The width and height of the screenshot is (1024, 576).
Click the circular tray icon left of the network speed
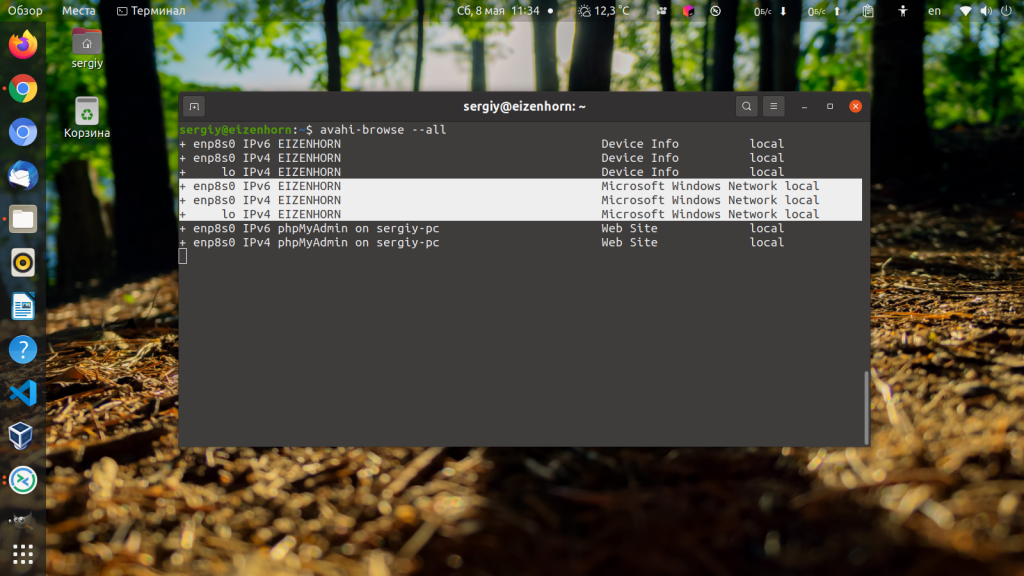[x=716, y=10]
